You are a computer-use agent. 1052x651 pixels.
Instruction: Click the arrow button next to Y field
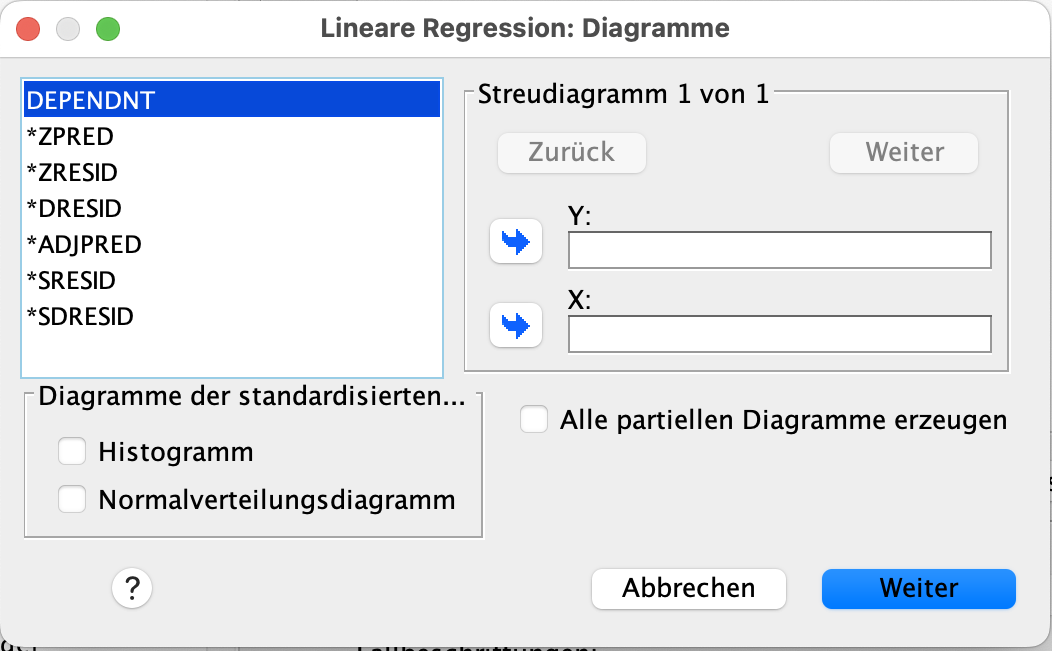(515, 243)
